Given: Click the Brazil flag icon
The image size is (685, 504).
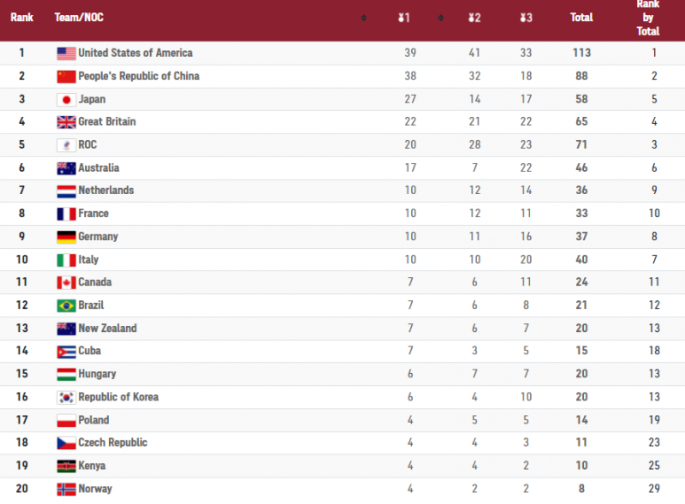Looking at the screenshot, I should point(66,305).
